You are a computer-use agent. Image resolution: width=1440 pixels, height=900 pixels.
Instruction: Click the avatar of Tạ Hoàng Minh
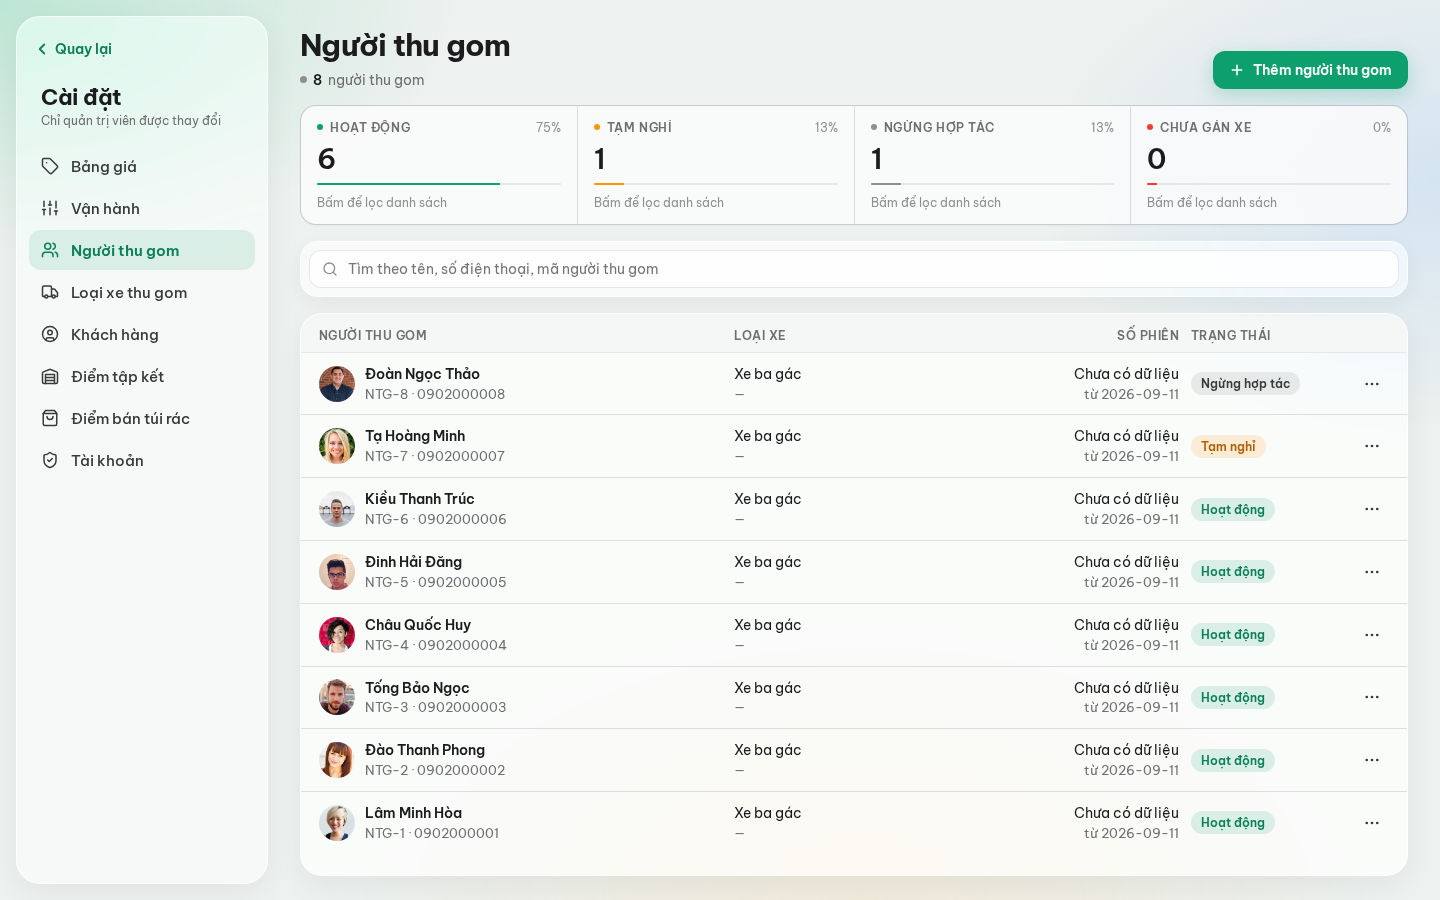click(x=337, y=446)
